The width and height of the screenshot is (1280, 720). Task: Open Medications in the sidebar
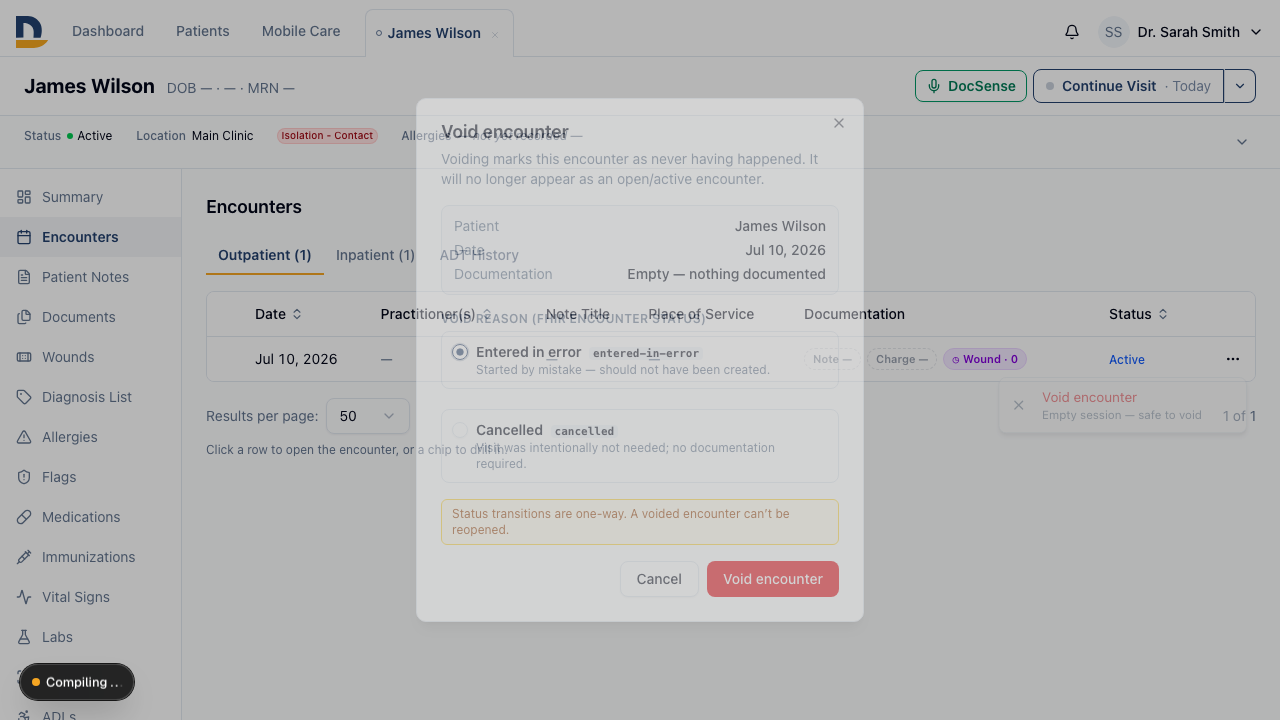(90, 517)
